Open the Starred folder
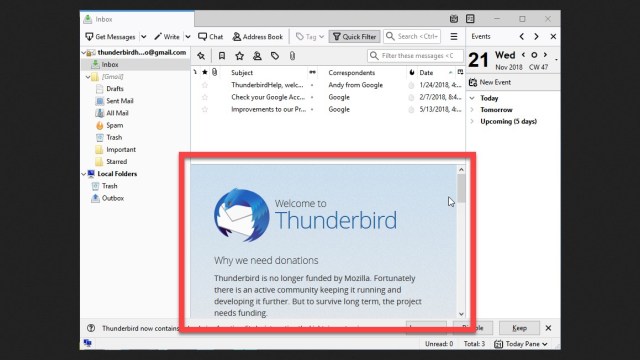Screen dimensions: 640x360 (x=116, y=162)
